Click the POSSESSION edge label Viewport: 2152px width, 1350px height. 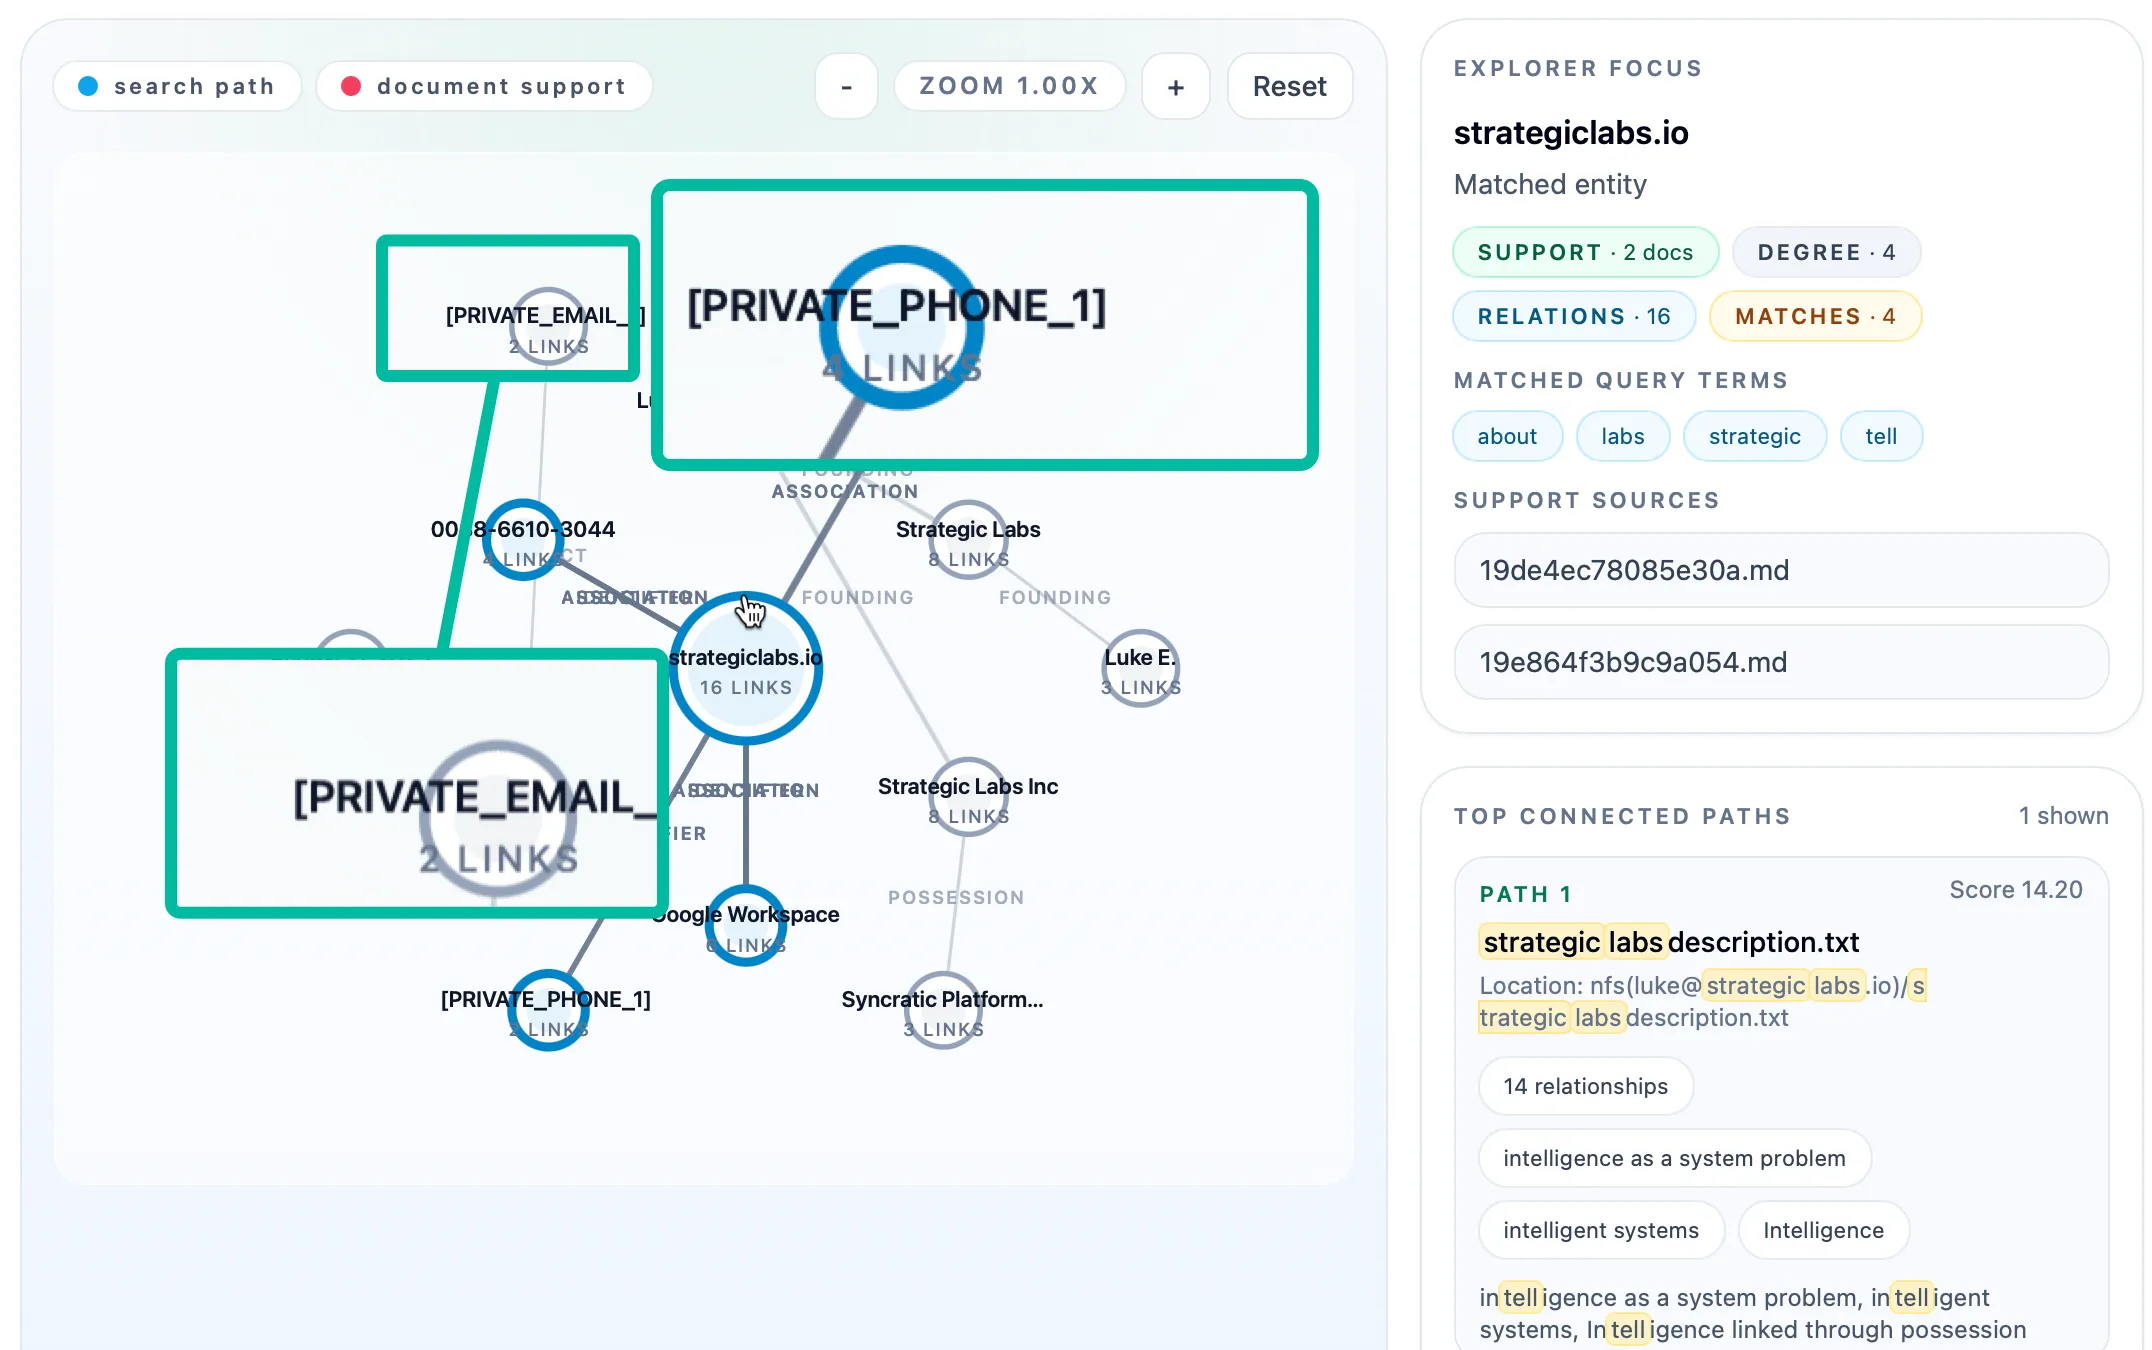(x=956, y=897)
